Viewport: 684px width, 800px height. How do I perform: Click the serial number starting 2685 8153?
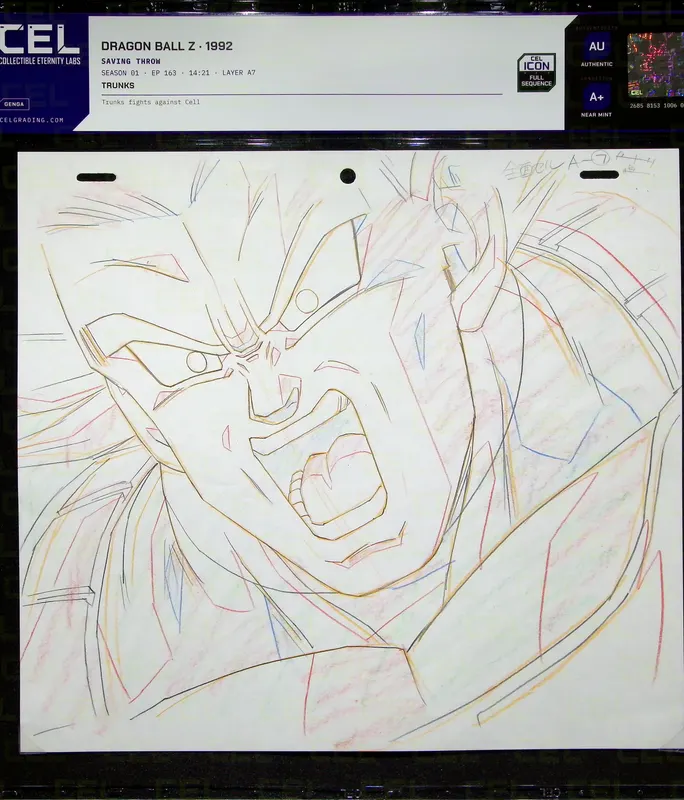[x=656, y=106]
